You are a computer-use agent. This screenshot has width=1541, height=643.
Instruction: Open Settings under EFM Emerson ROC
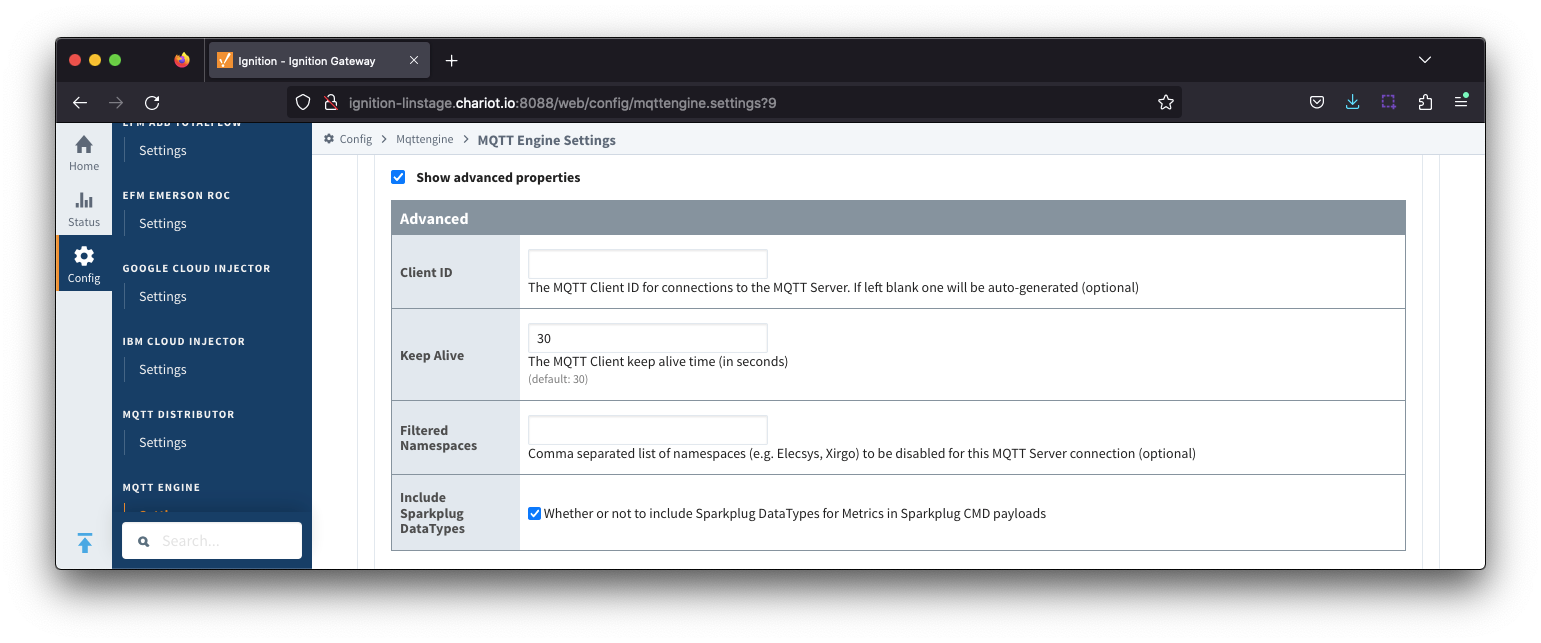coord(163,223)
